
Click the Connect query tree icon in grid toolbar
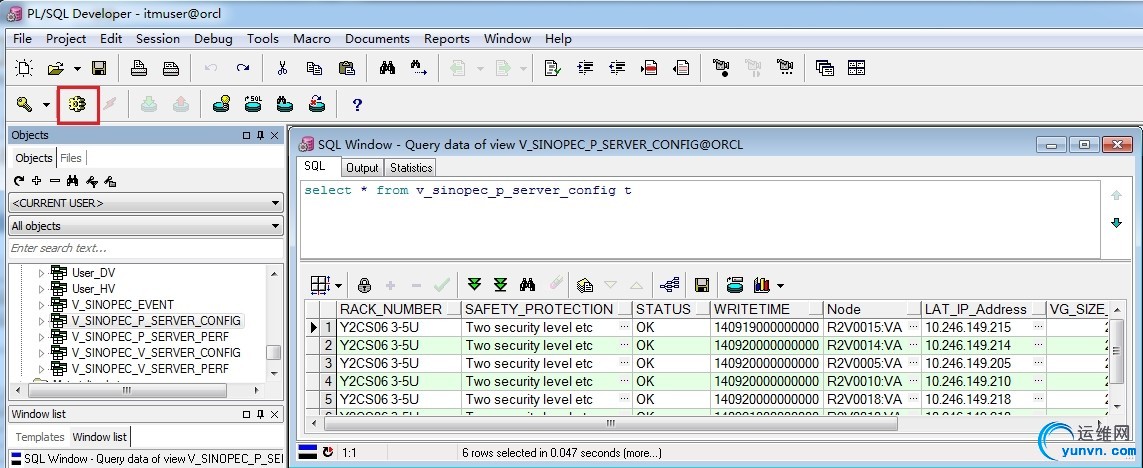coord(668,285)
